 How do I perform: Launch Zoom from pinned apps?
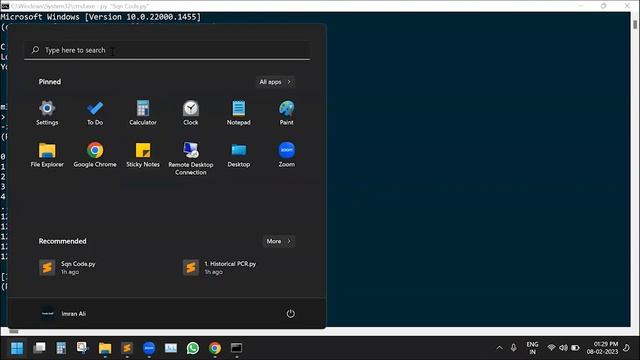point(286,155)
